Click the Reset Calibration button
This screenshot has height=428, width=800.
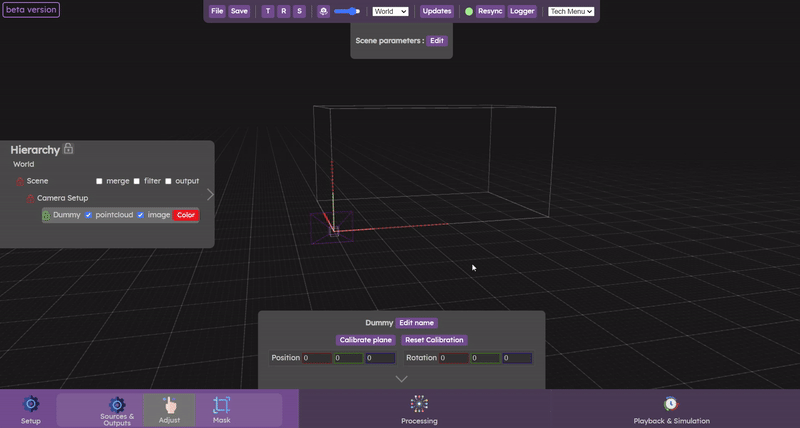pyautogui.click(x=433, y=340)
